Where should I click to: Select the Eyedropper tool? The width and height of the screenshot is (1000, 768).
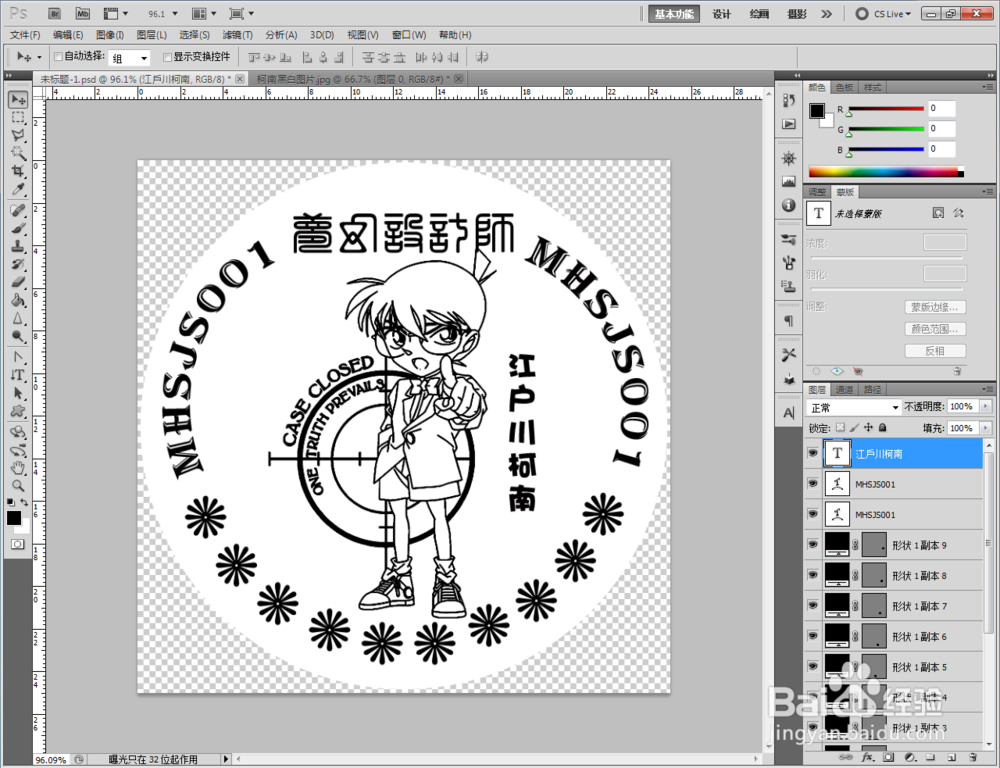pyautogui.click(x=18, y=189)
